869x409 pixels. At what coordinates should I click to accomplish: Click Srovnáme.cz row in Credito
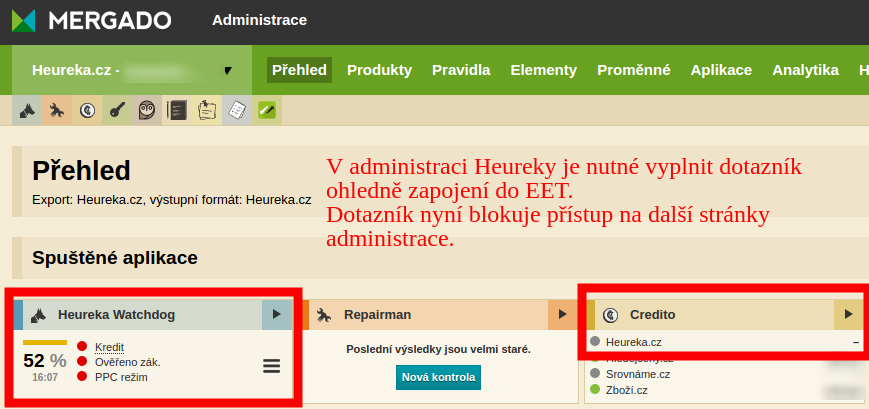pos(724,374)
